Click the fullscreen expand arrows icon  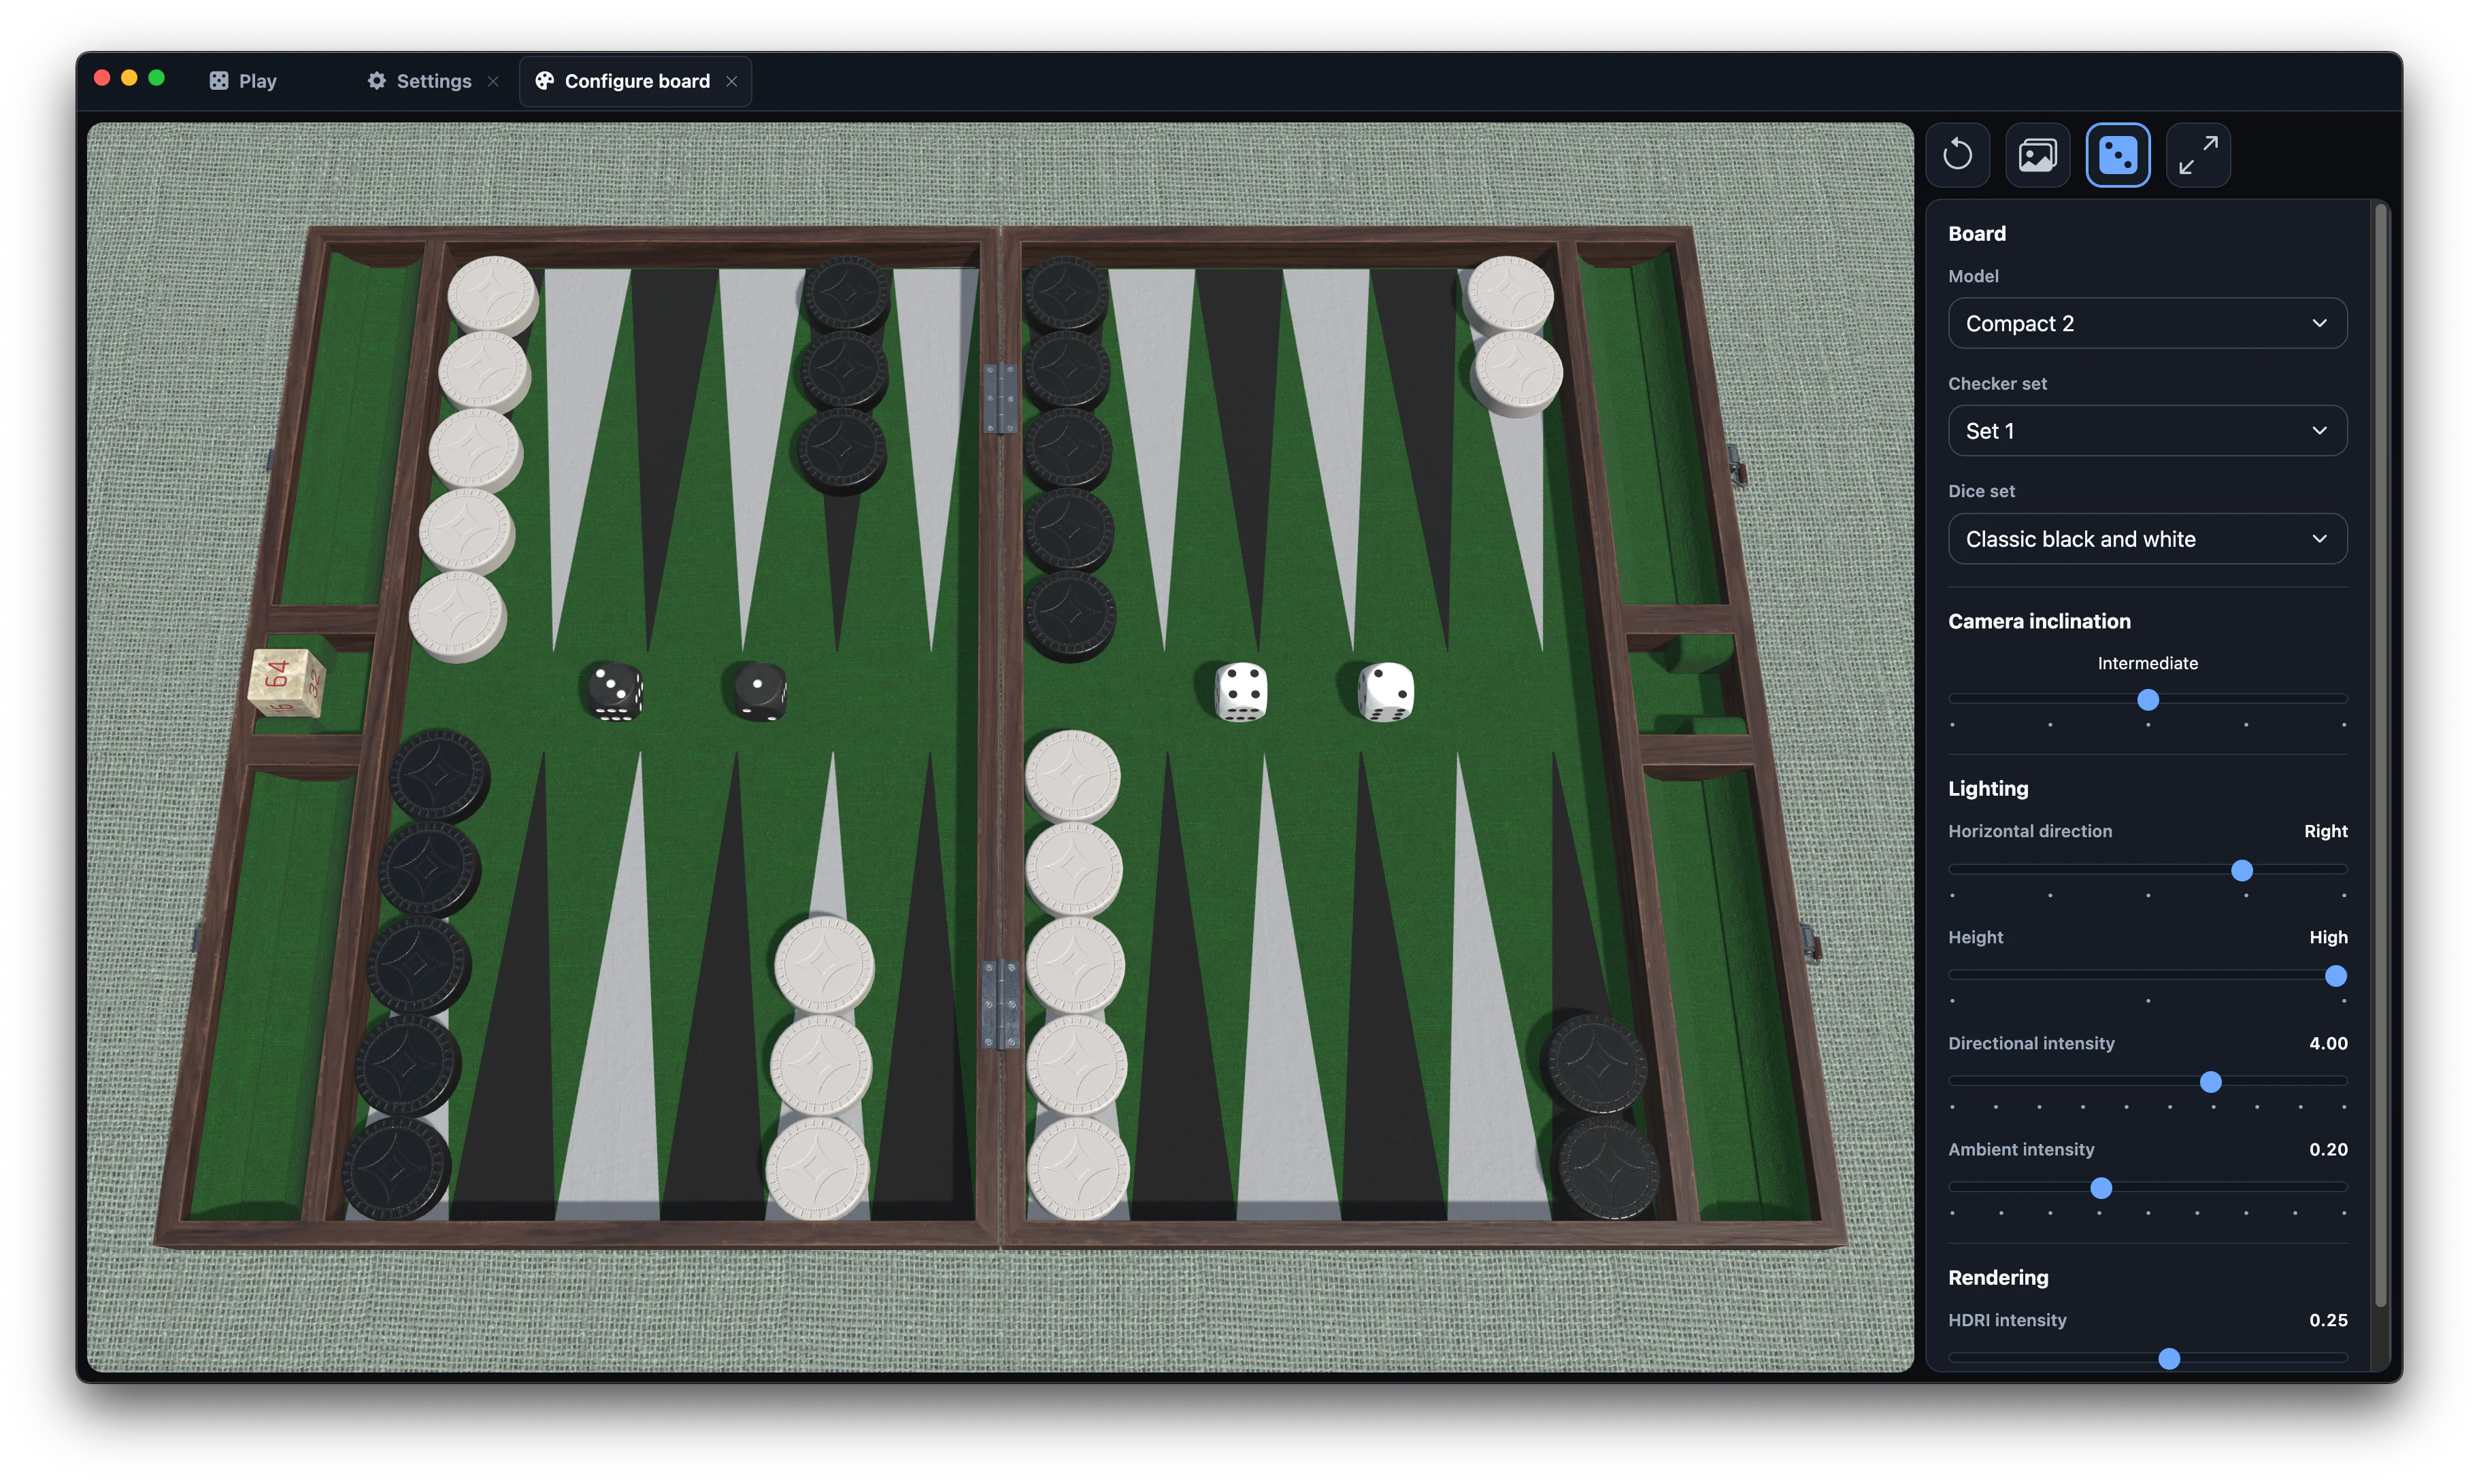(2197, 155)
